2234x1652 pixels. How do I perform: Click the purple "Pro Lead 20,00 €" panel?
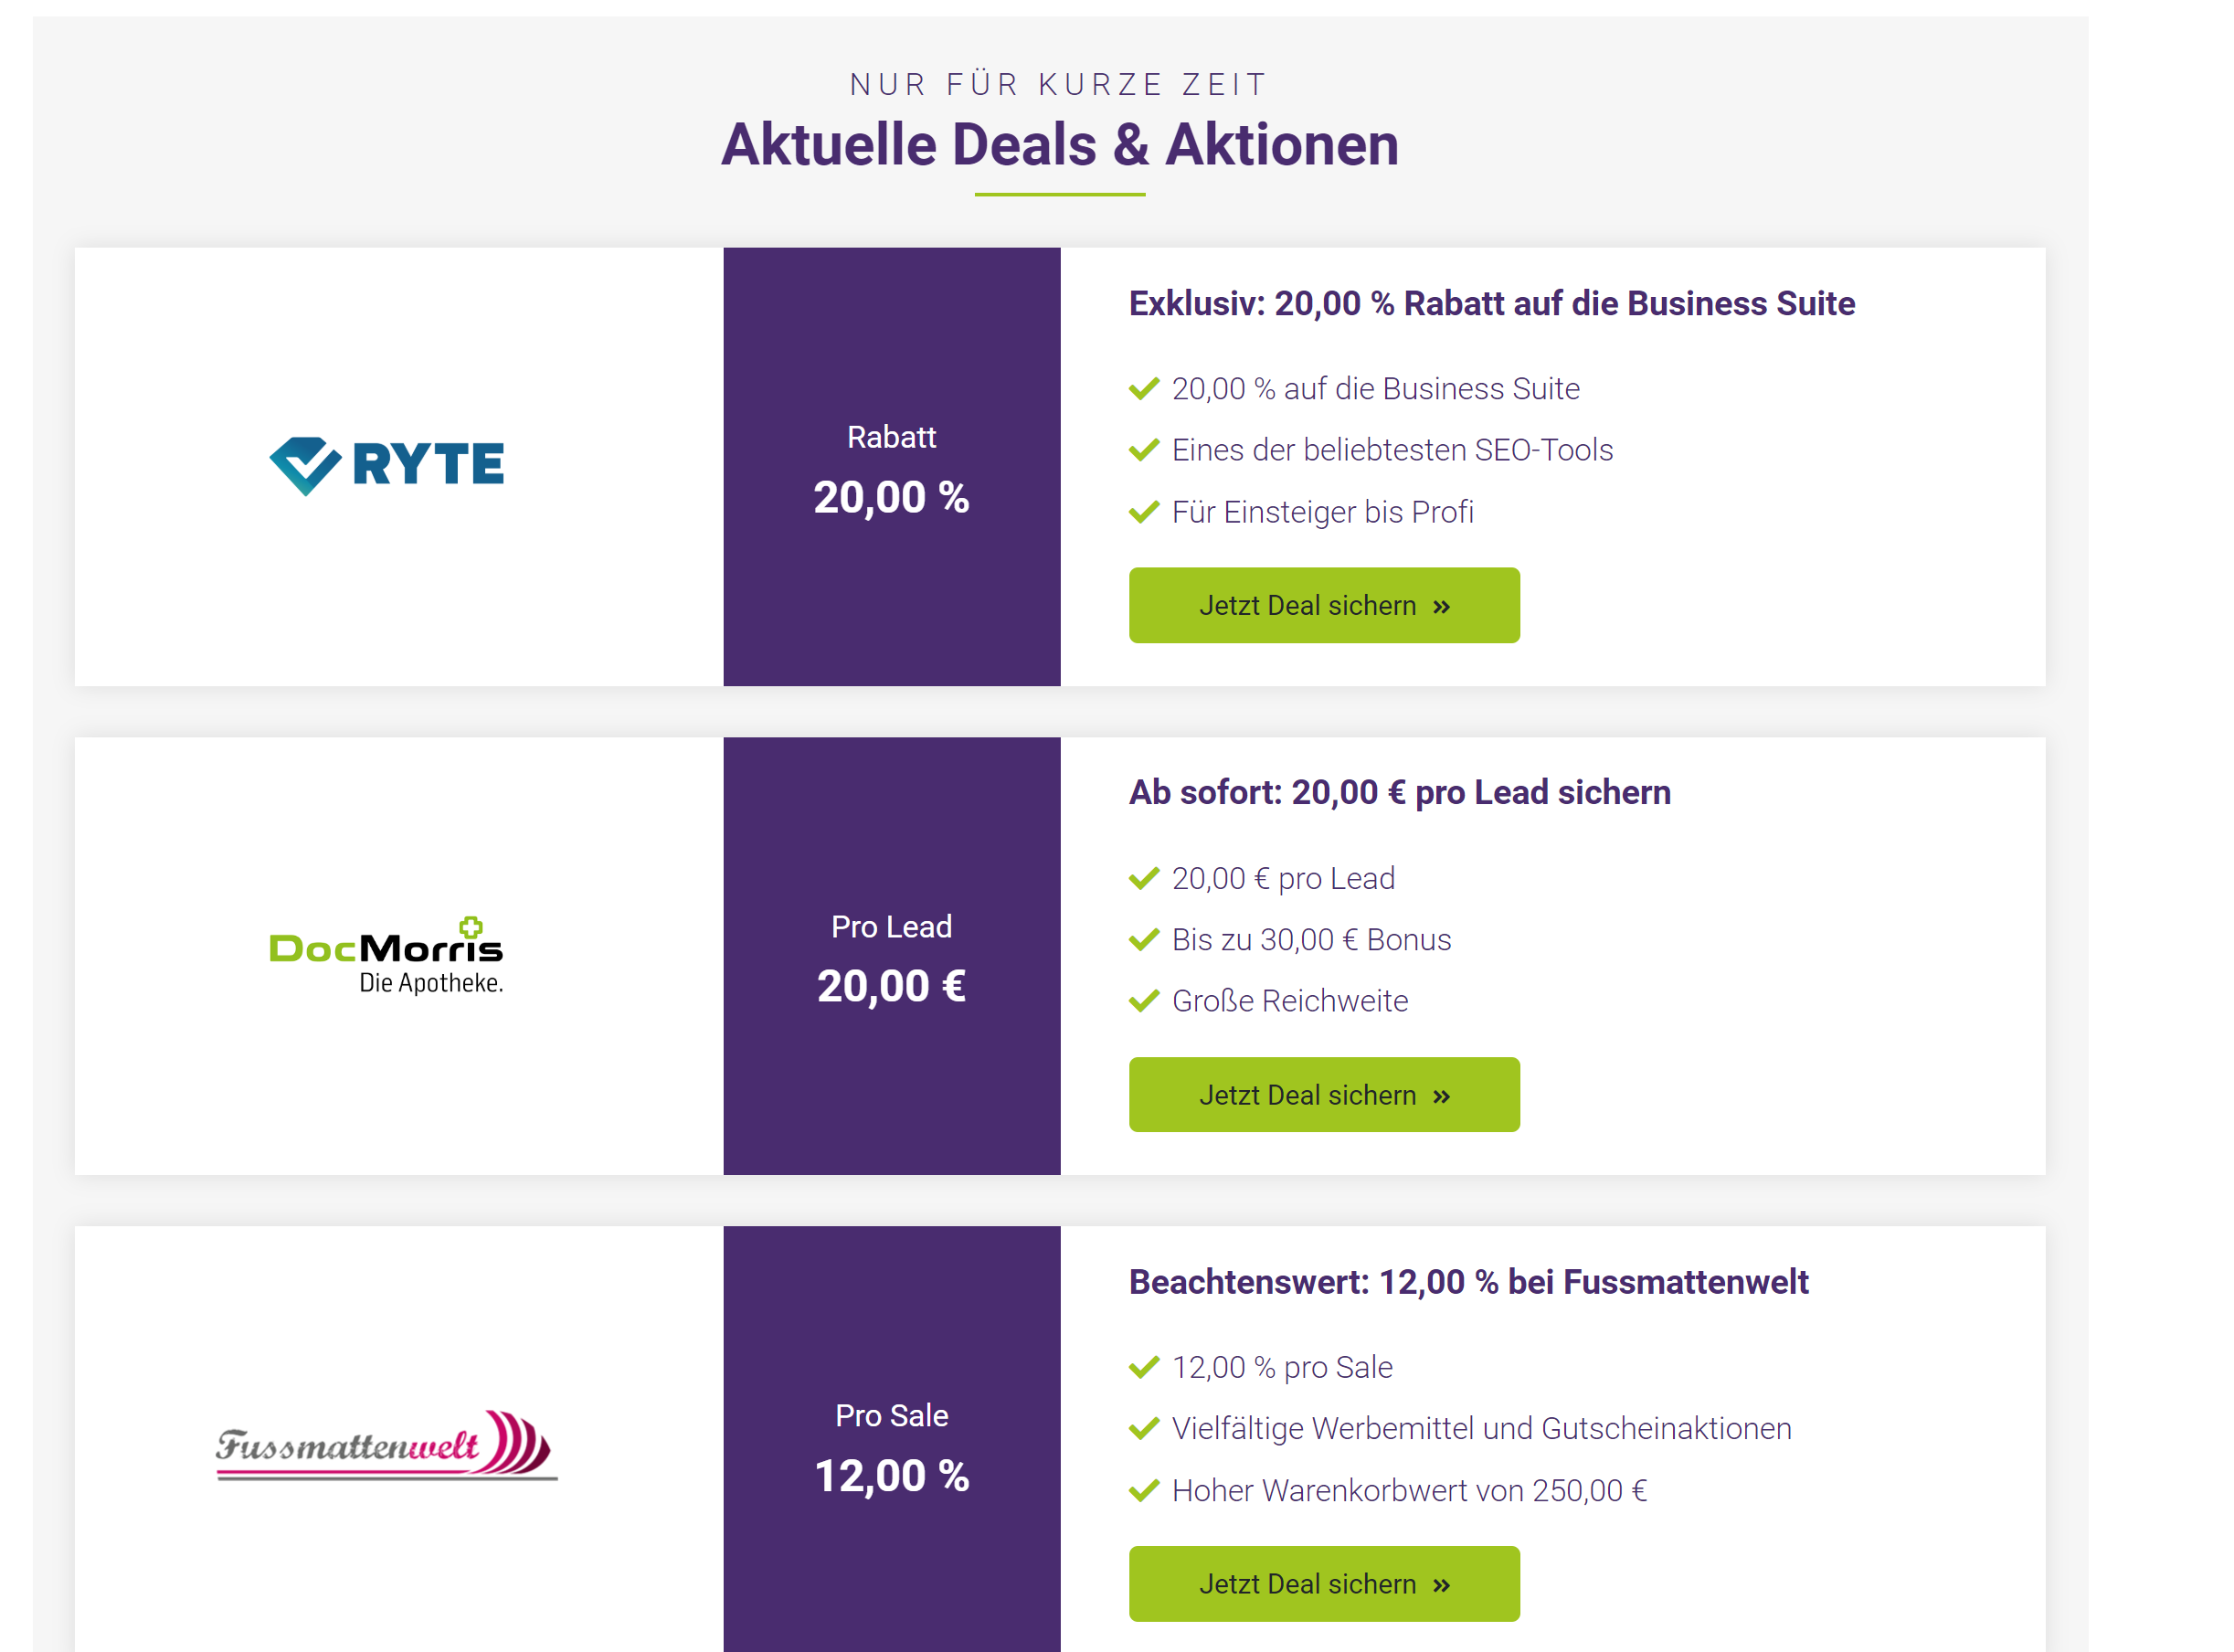[892, 956]
